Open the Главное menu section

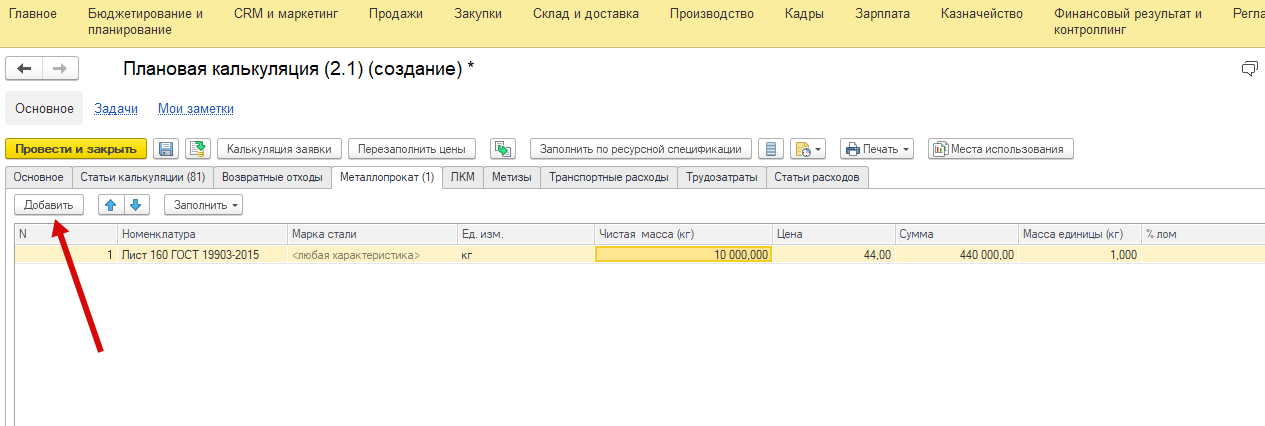pyautogui.click(x=33, y=14)
